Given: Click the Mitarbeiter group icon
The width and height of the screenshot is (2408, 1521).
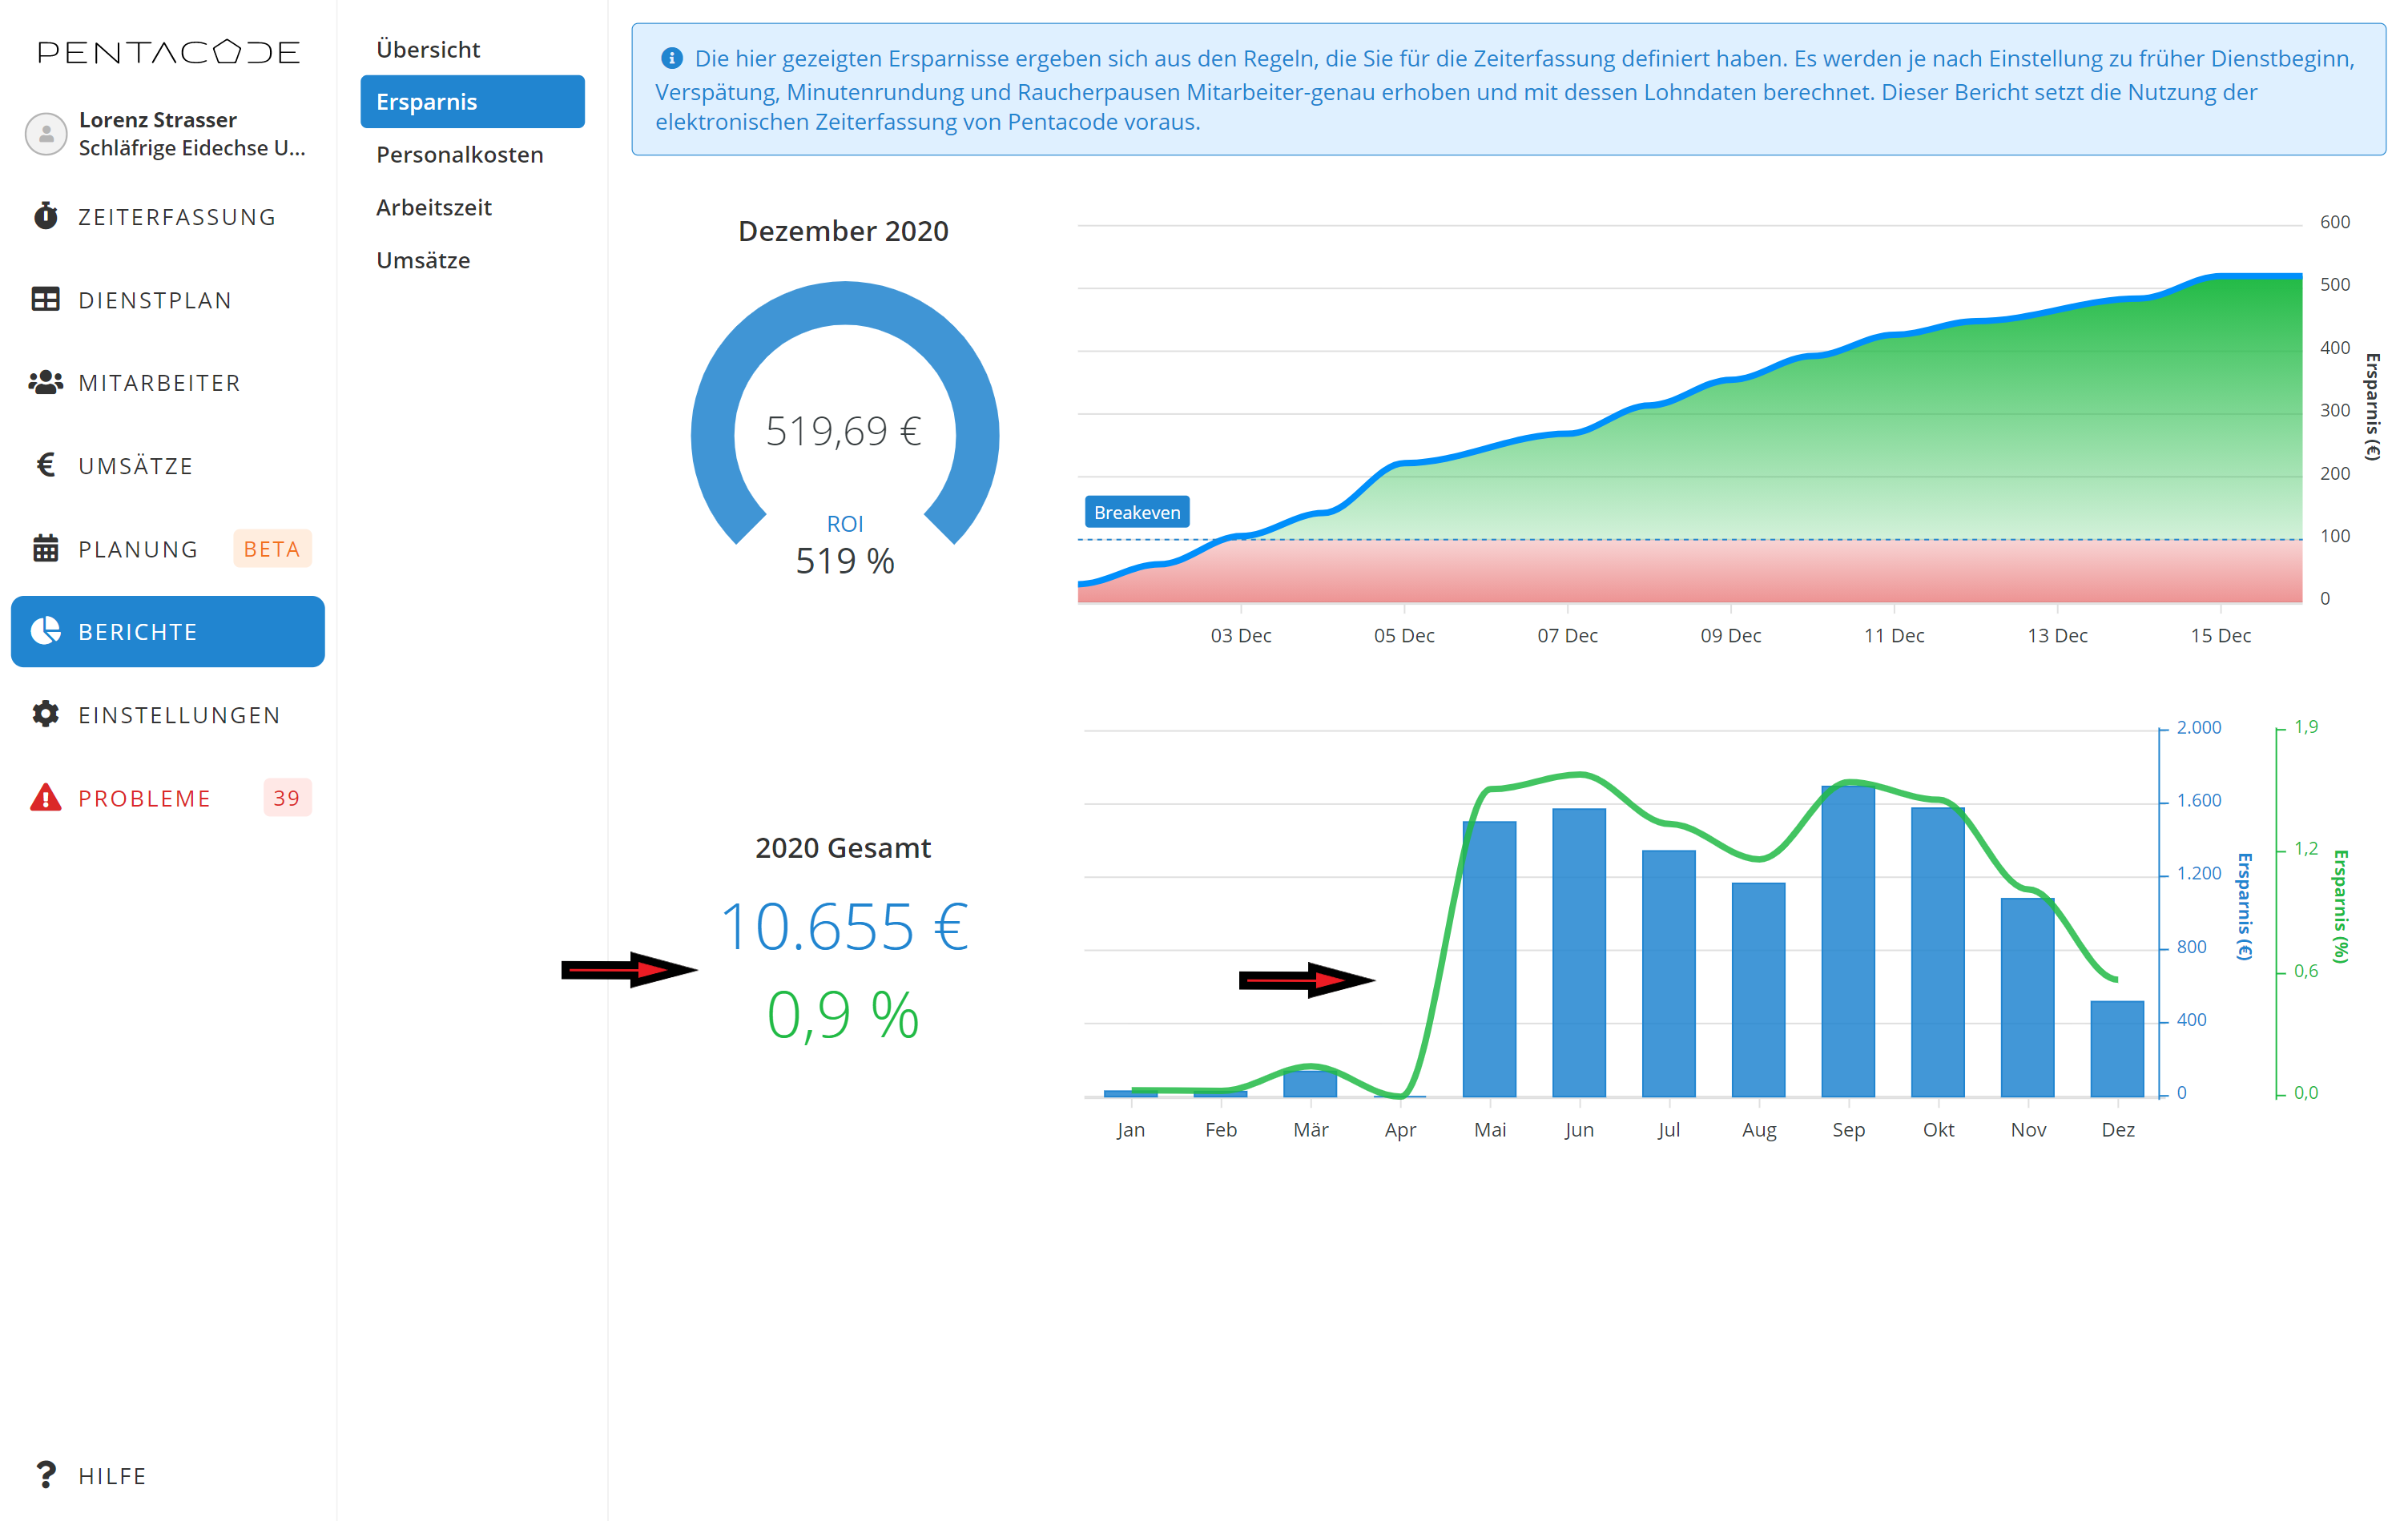Looking at the screenshot, I should (x=45, y=382).
